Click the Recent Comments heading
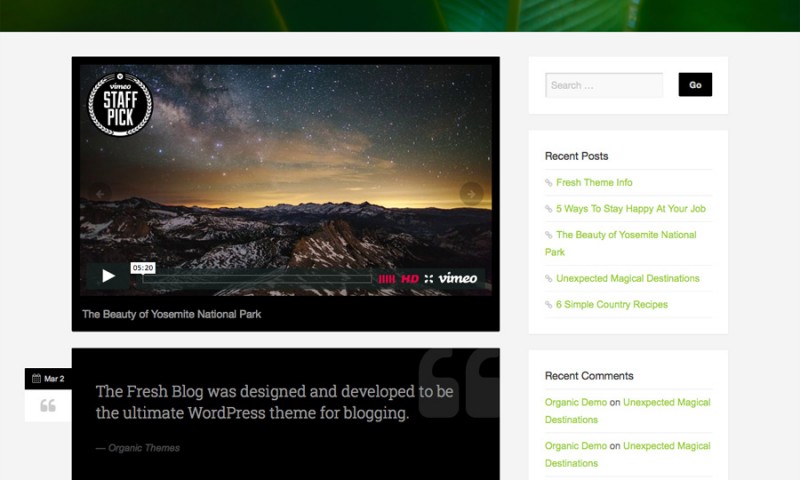The width and height of the screenshot is (800, 480). [589, 376]
